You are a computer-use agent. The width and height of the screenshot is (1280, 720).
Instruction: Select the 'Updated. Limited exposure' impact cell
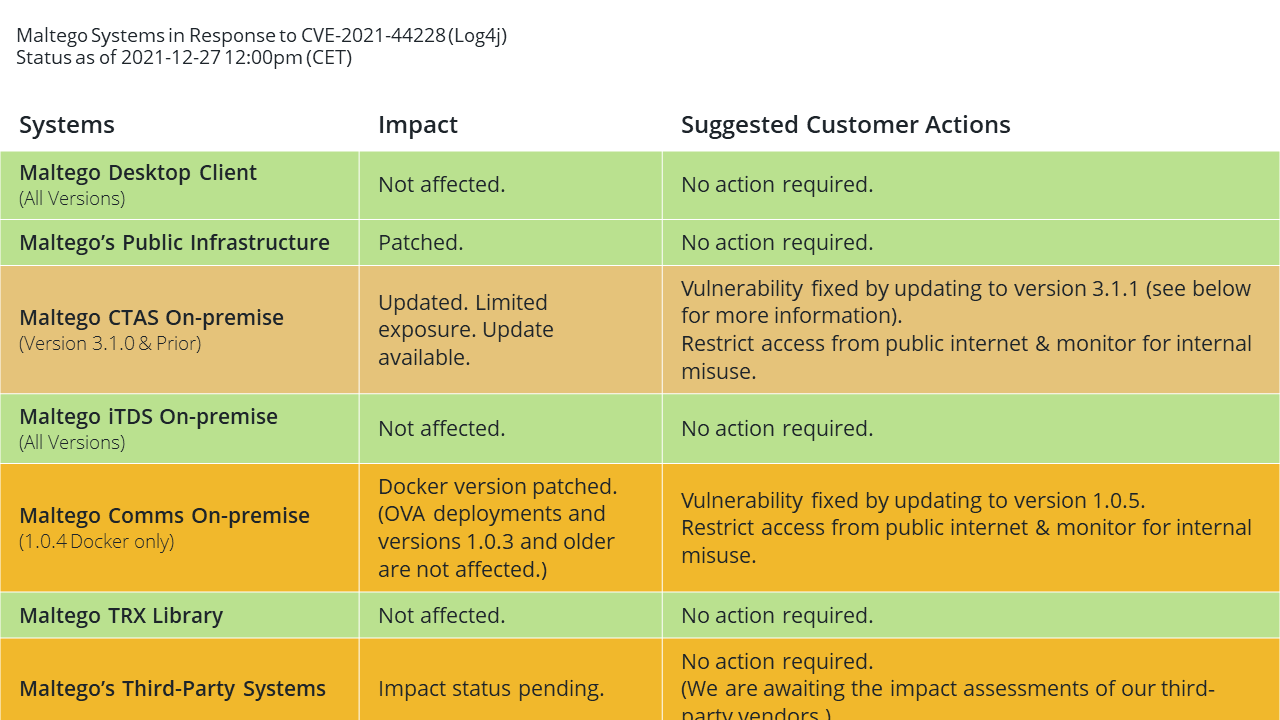coord(511,329)
